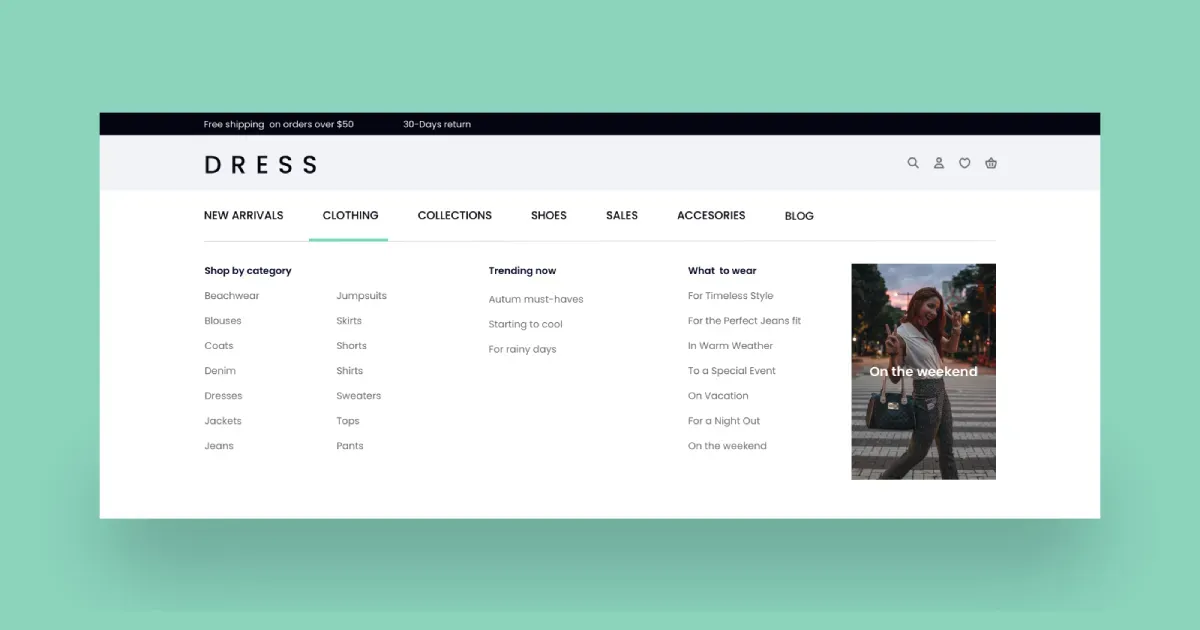Open the 30-Days return banner link
This screenshot has width=1200, height=630.
pyautogui.click(x=436, y=124)
